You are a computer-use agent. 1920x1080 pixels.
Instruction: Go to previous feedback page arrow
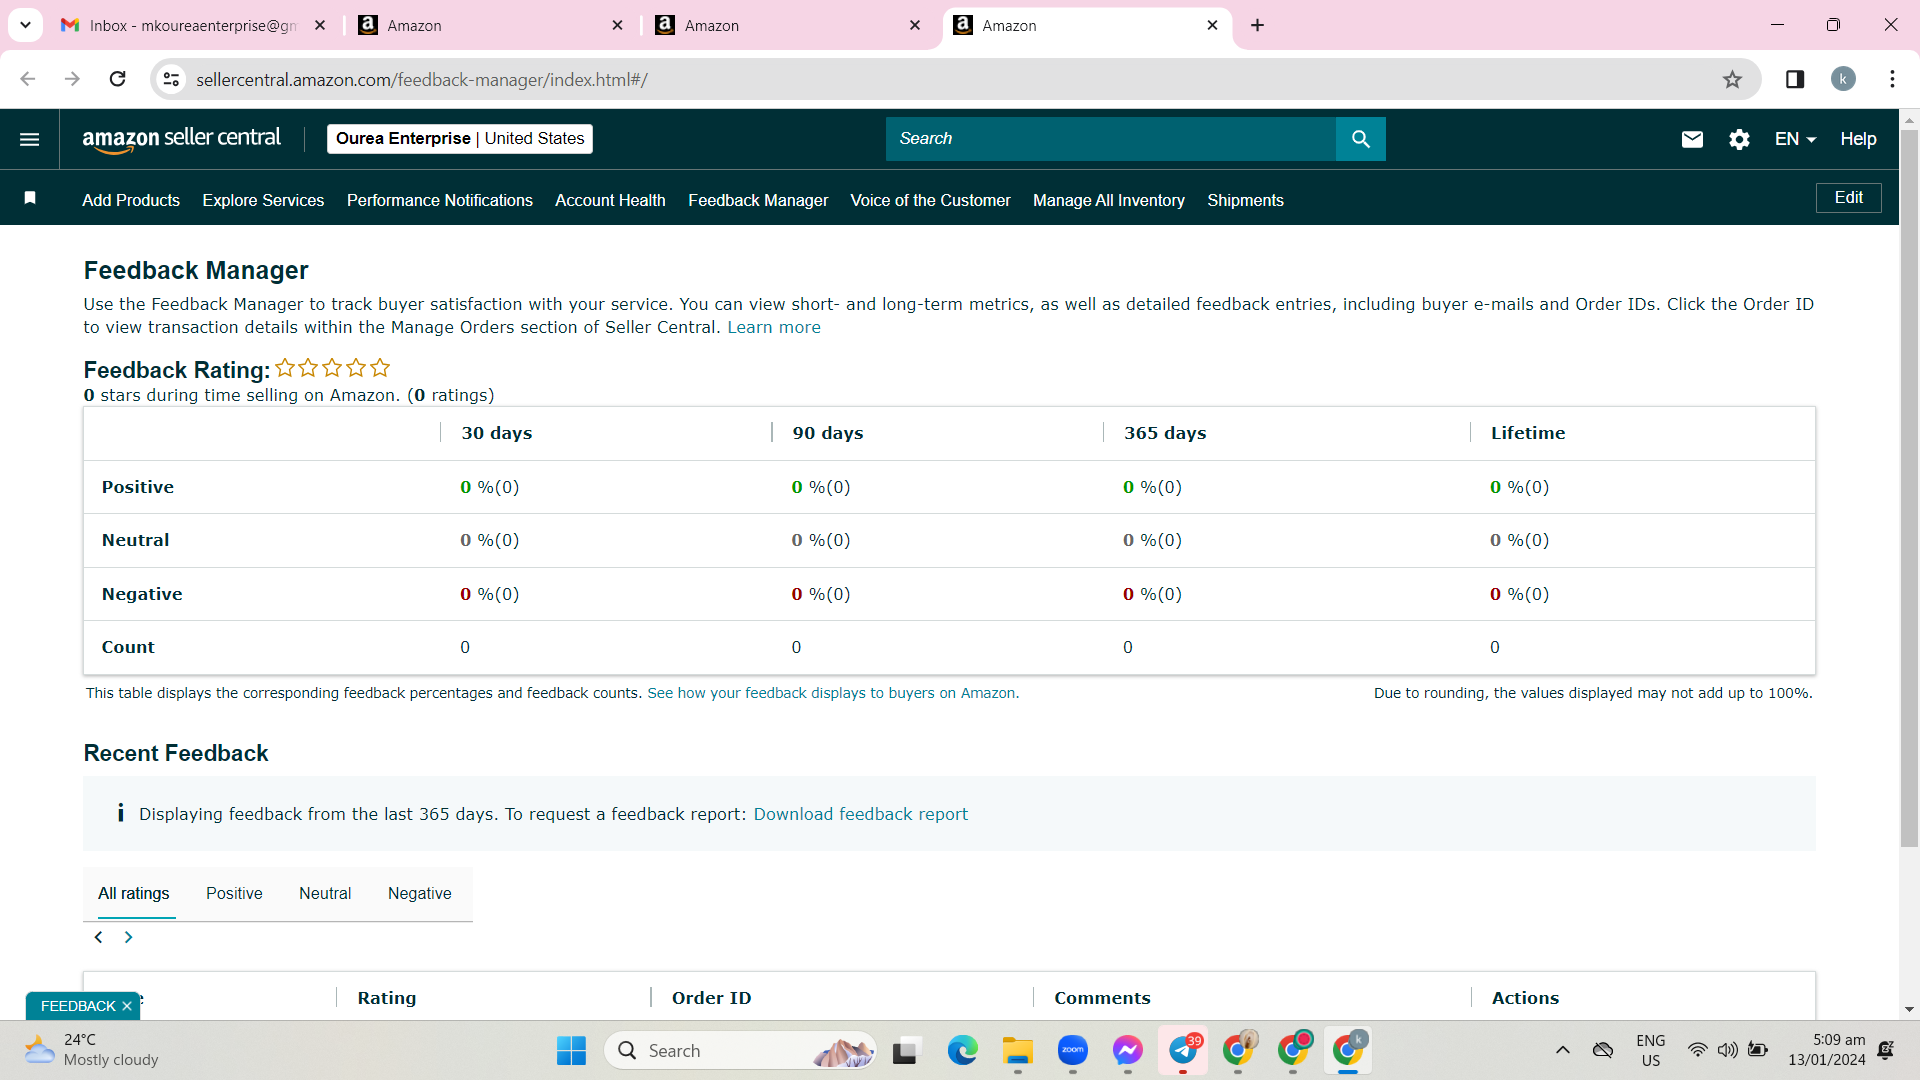[98, 937]
